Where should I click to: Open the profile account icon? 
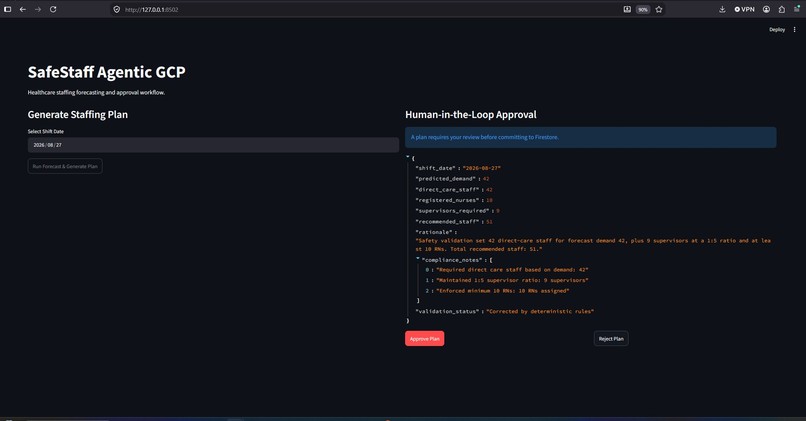(x=766, y=9)
